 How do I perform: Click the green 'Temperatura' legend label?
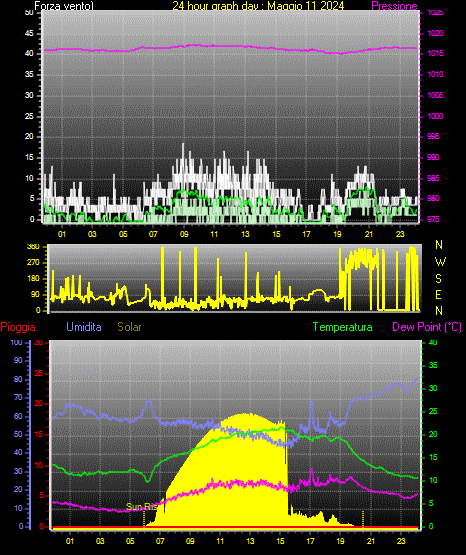coord(343,327)
